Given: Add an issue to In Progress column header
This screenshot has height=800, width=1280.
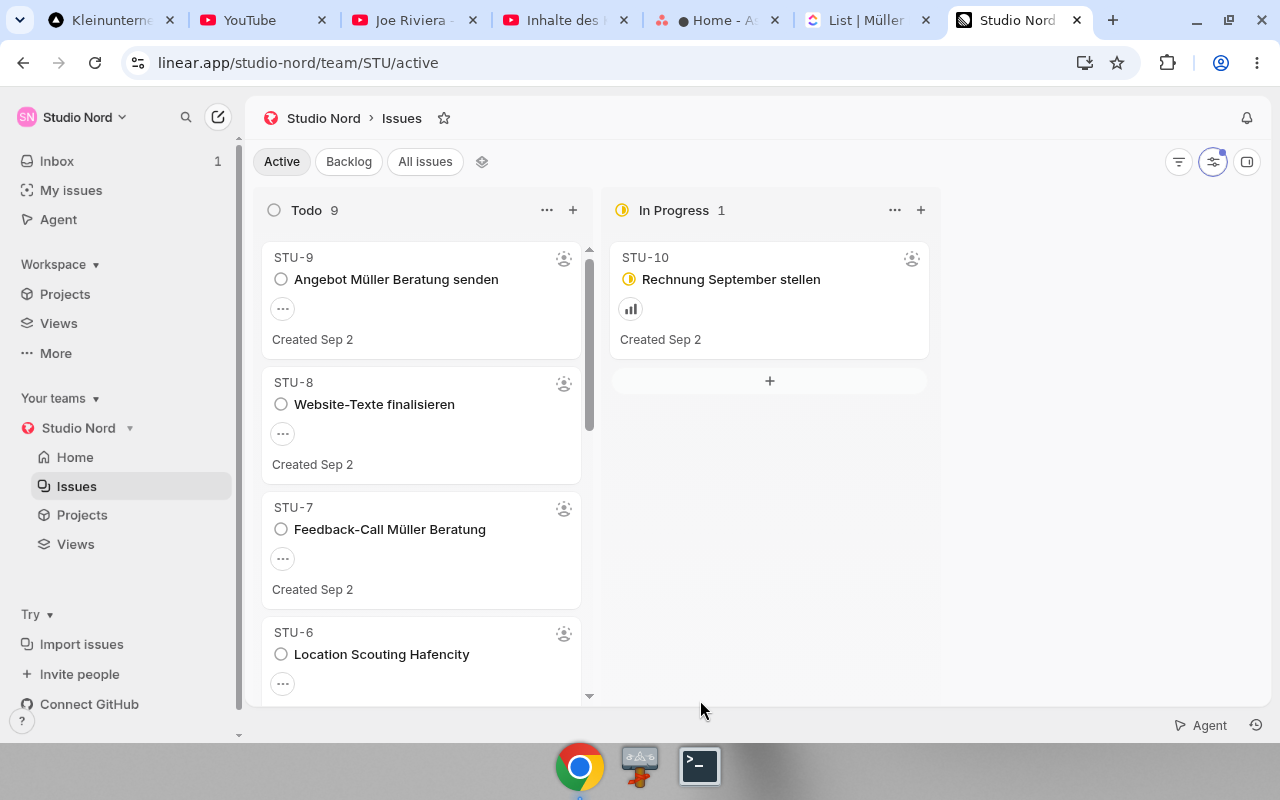Looking at the screenshot, I should click(x=921, y=210).
